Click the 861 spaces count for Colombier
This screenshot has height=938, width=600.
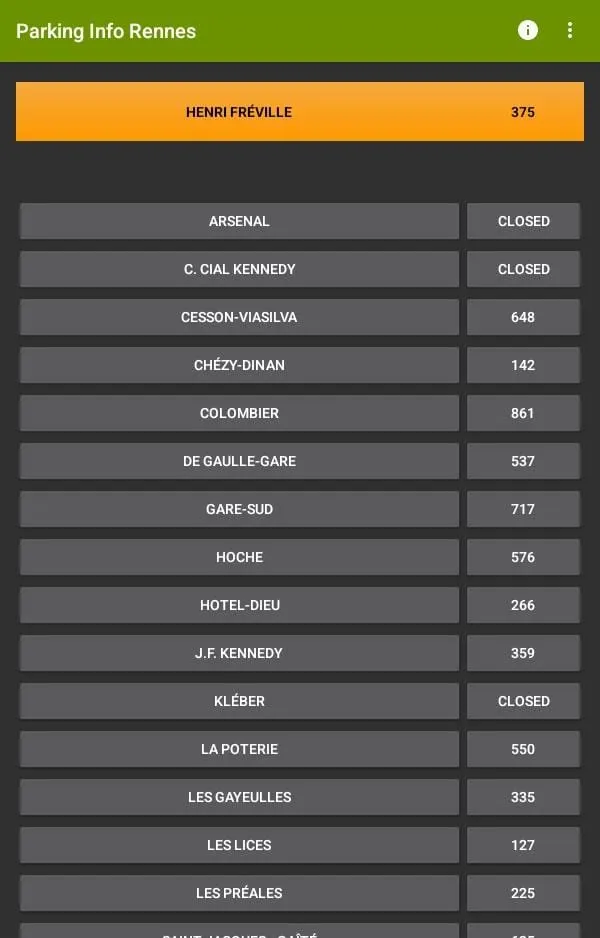(x=523, y=413)
